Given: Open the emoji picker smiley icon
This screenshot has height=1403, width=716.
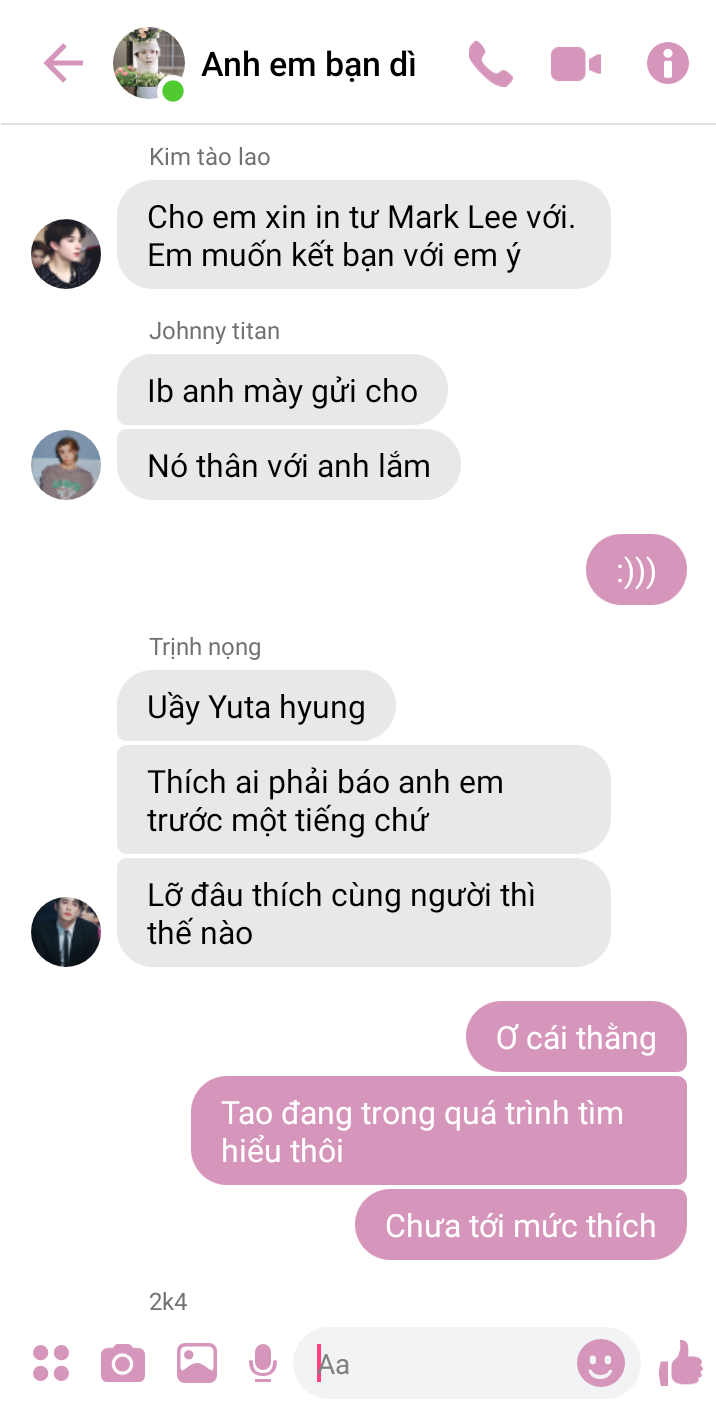Looking at the screenshot, I should 601,1363.
